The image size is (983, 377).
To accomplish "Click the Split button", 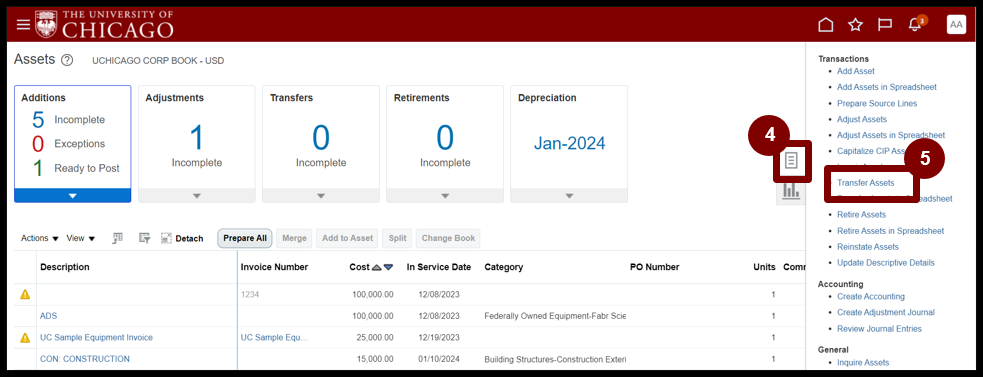I will click(x=397, y=238).
